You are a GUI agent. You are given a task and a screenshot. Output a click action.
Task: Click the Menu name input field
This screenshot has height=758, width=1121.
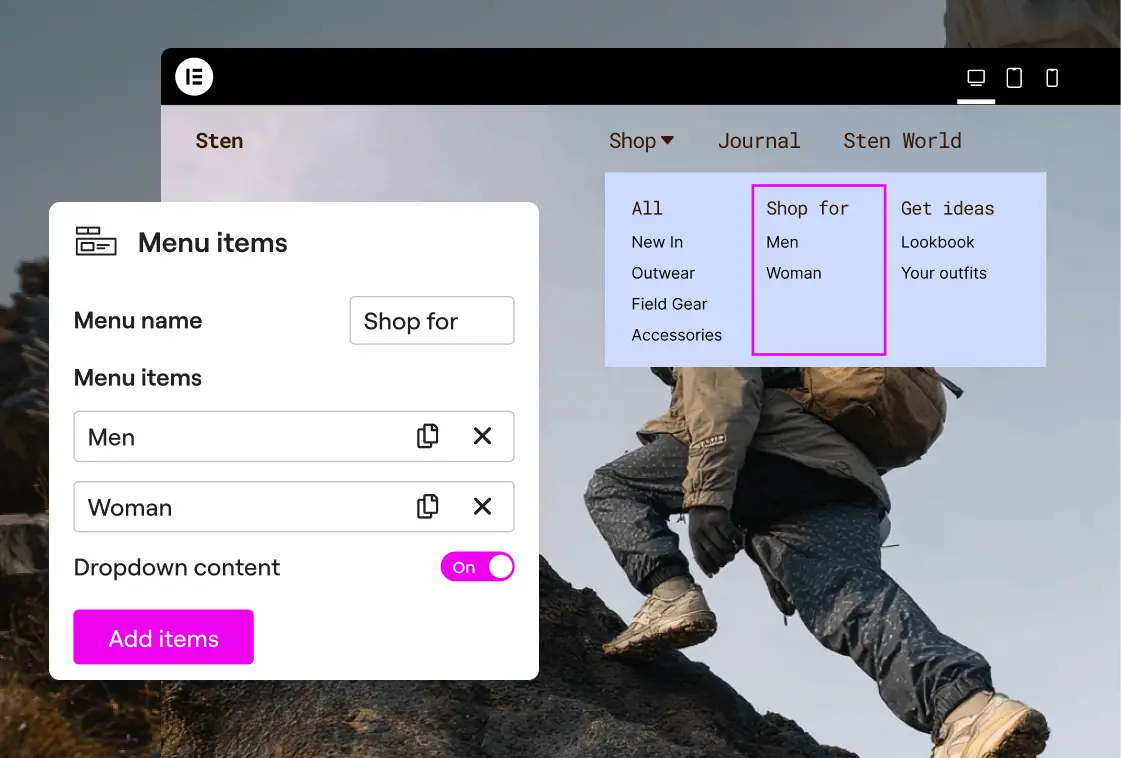click(431, 321)
